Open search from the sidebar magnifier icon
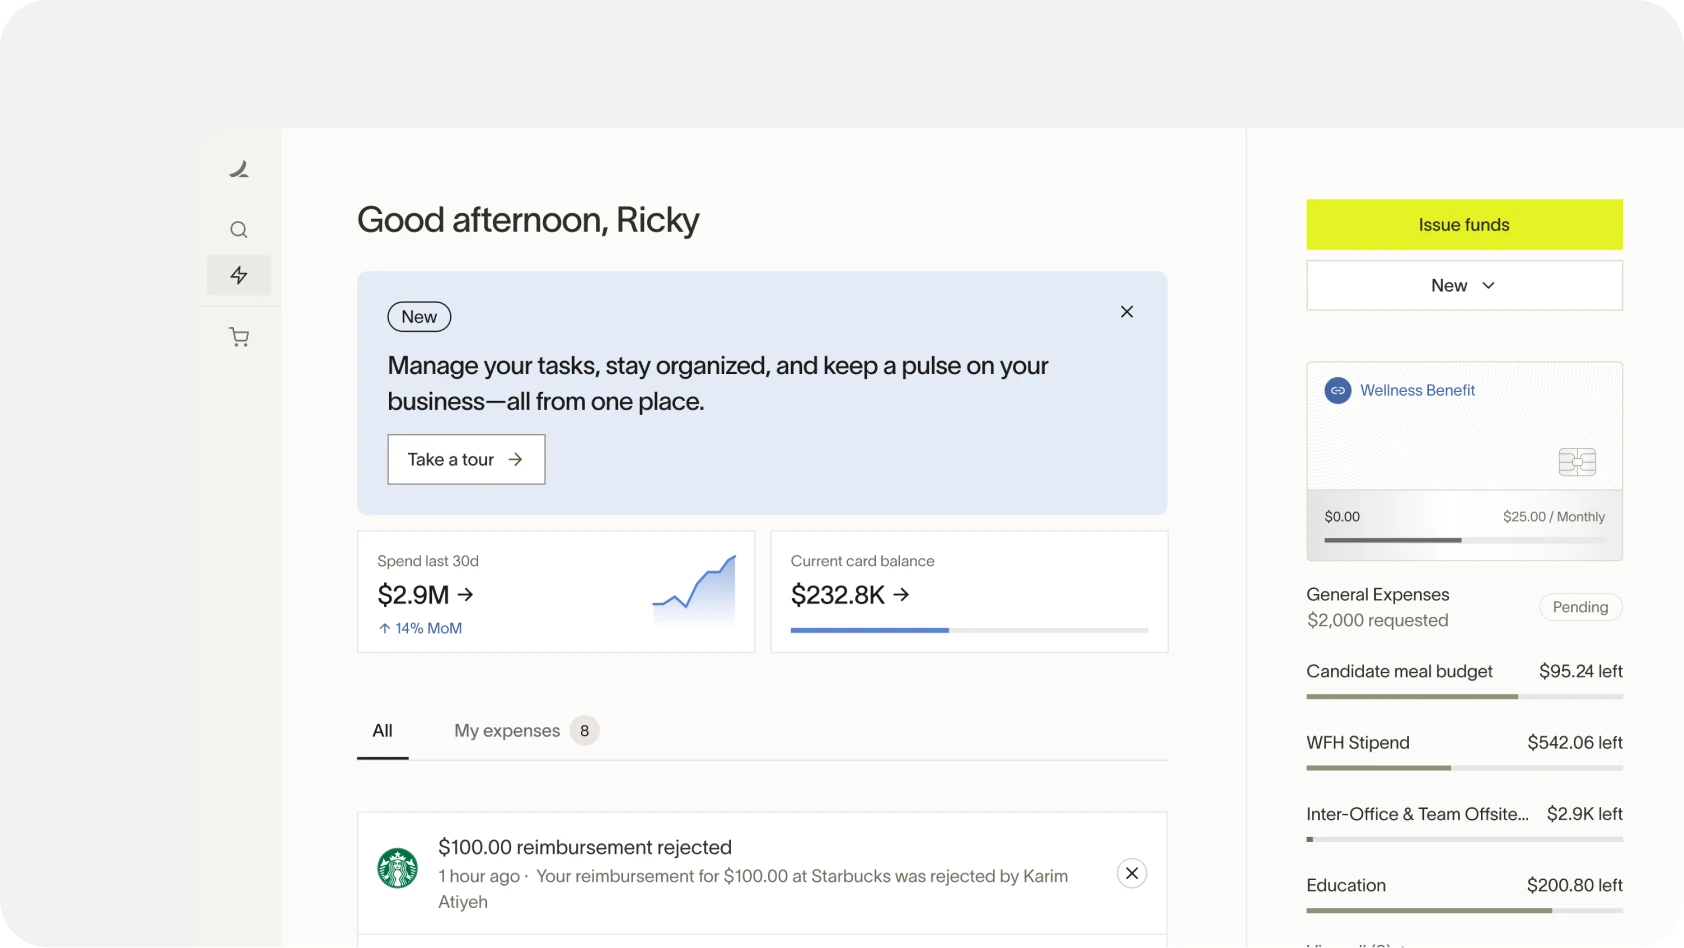The height and width of the screenshot is (948, 1684). tap(239, 230)
